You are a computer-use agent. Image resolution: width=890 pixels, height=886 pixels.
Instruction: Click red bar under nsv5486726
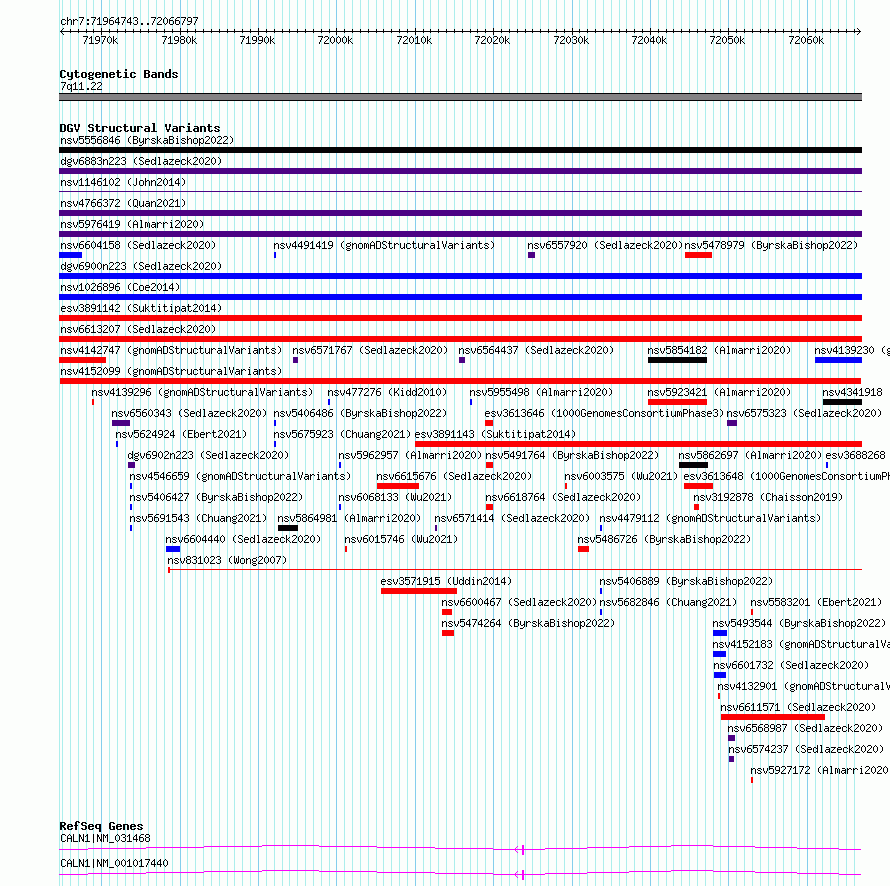click(583, 549)
